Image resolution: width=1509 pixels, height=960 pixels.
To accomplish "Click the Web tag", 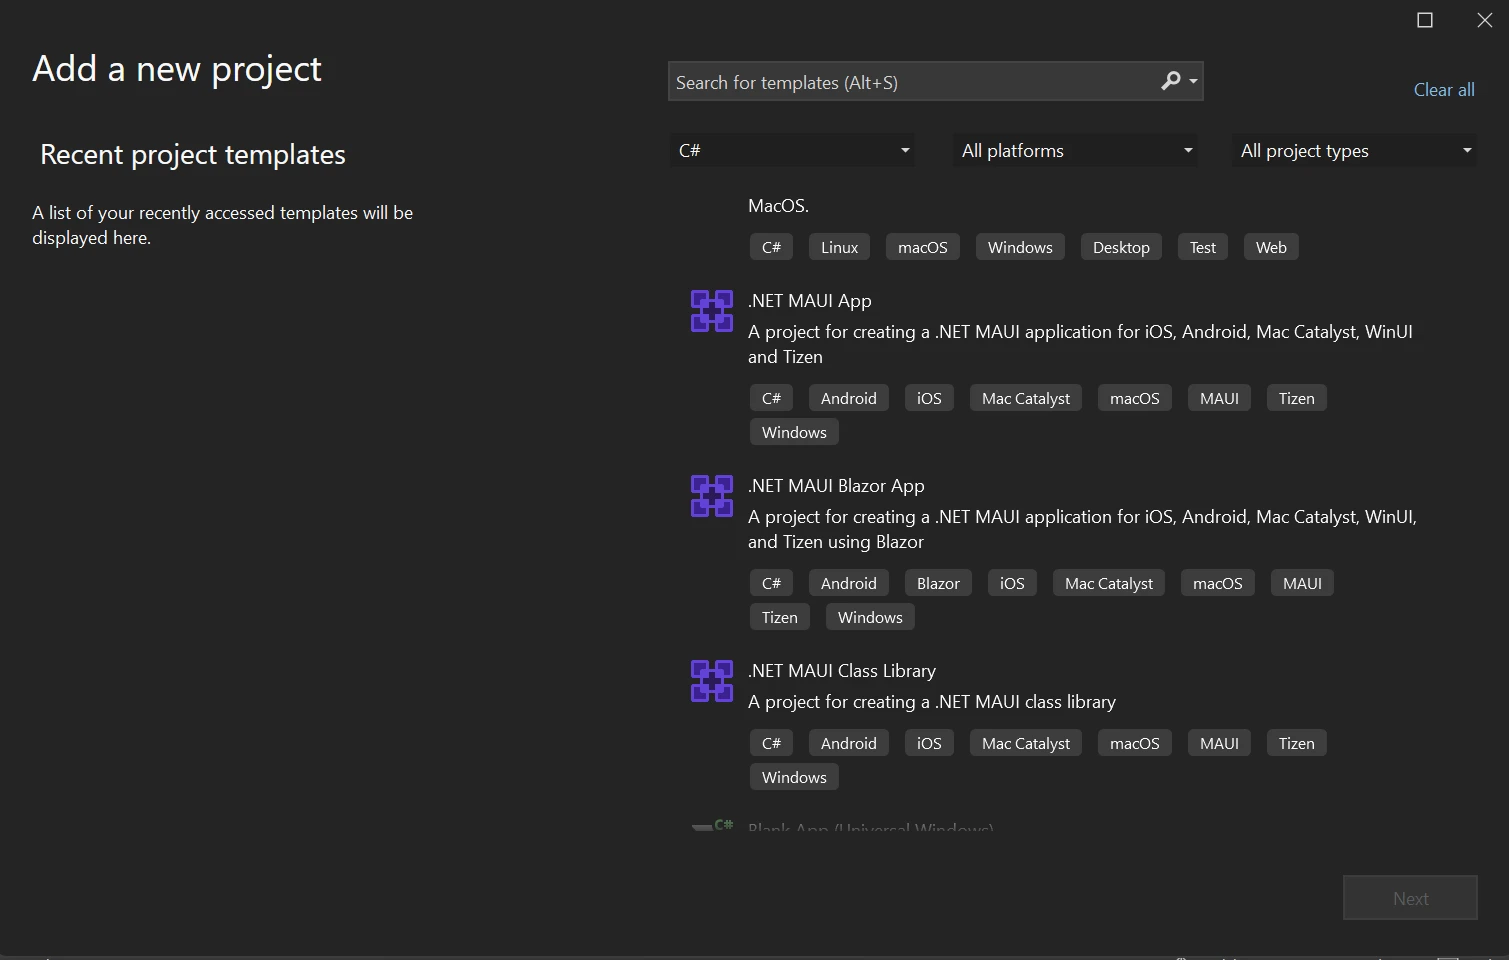I will click(1271, 247).
